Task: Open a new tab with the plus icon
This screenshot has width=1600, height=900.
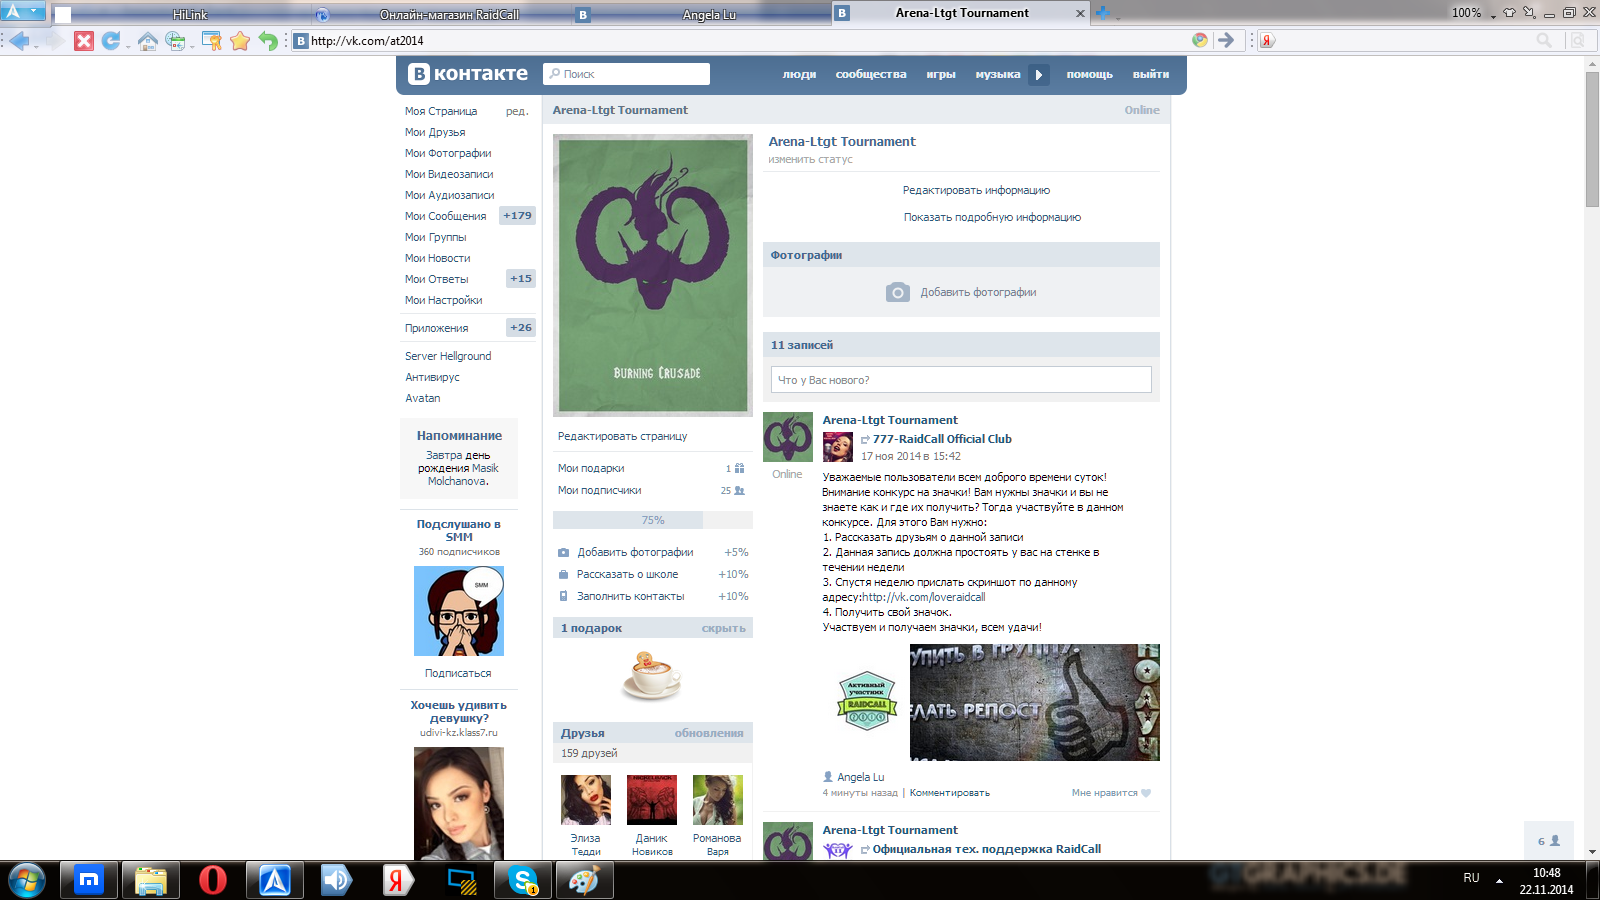Action: [1103, 13]
